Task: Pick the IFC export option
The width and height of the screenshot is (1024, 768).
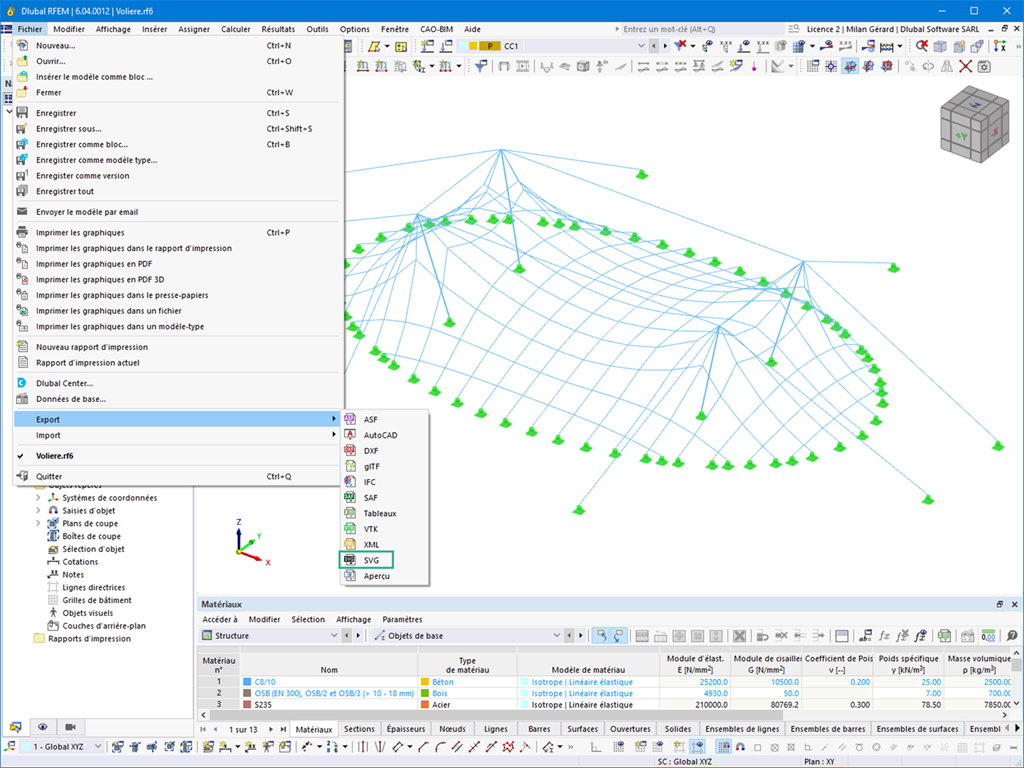Action: (385, 482)
